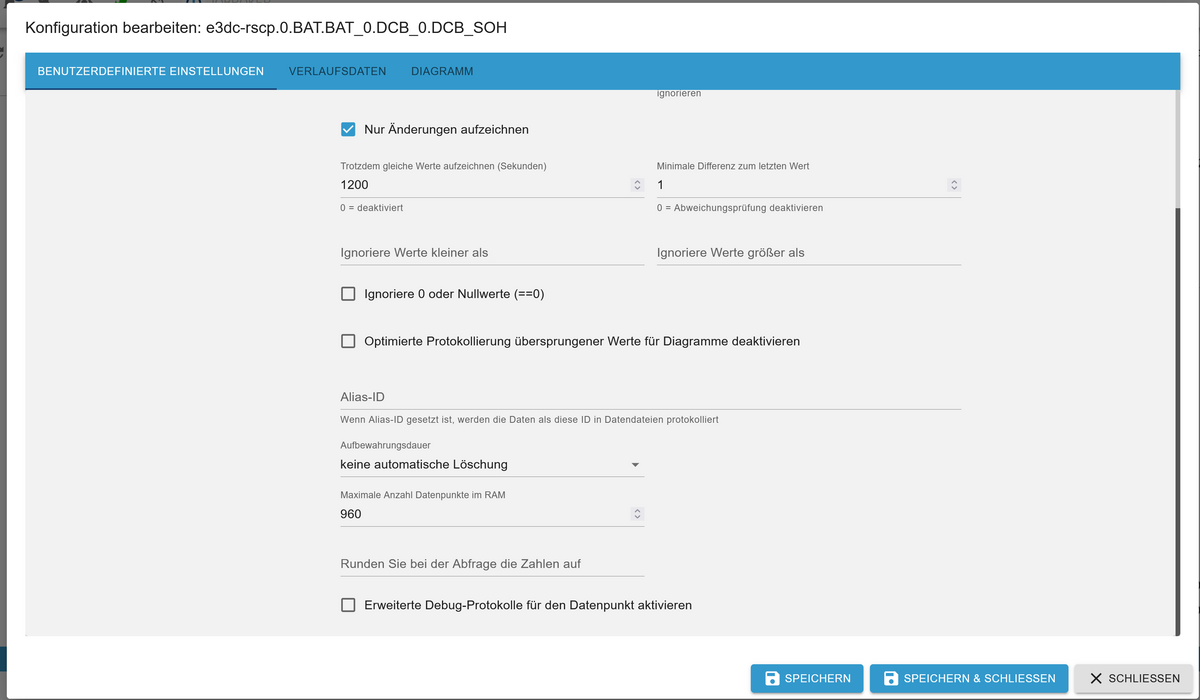Click the stepper arrows on the 1200 seconds field
The width and height of the screenshot is (1200, 700).
pos(637,185)
